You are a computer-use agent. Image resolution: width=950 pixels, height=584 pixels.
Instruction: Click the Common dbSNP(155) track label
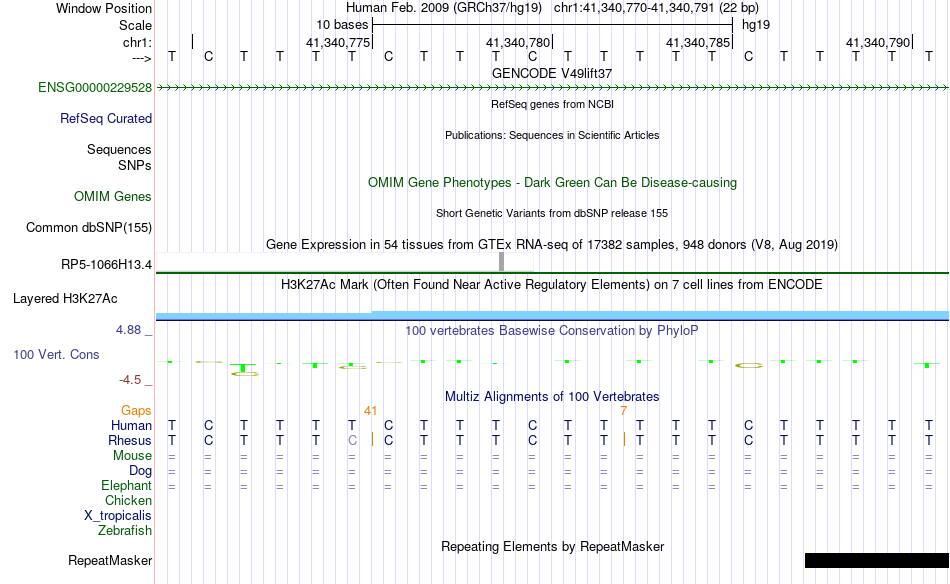[x=88, y=228]
